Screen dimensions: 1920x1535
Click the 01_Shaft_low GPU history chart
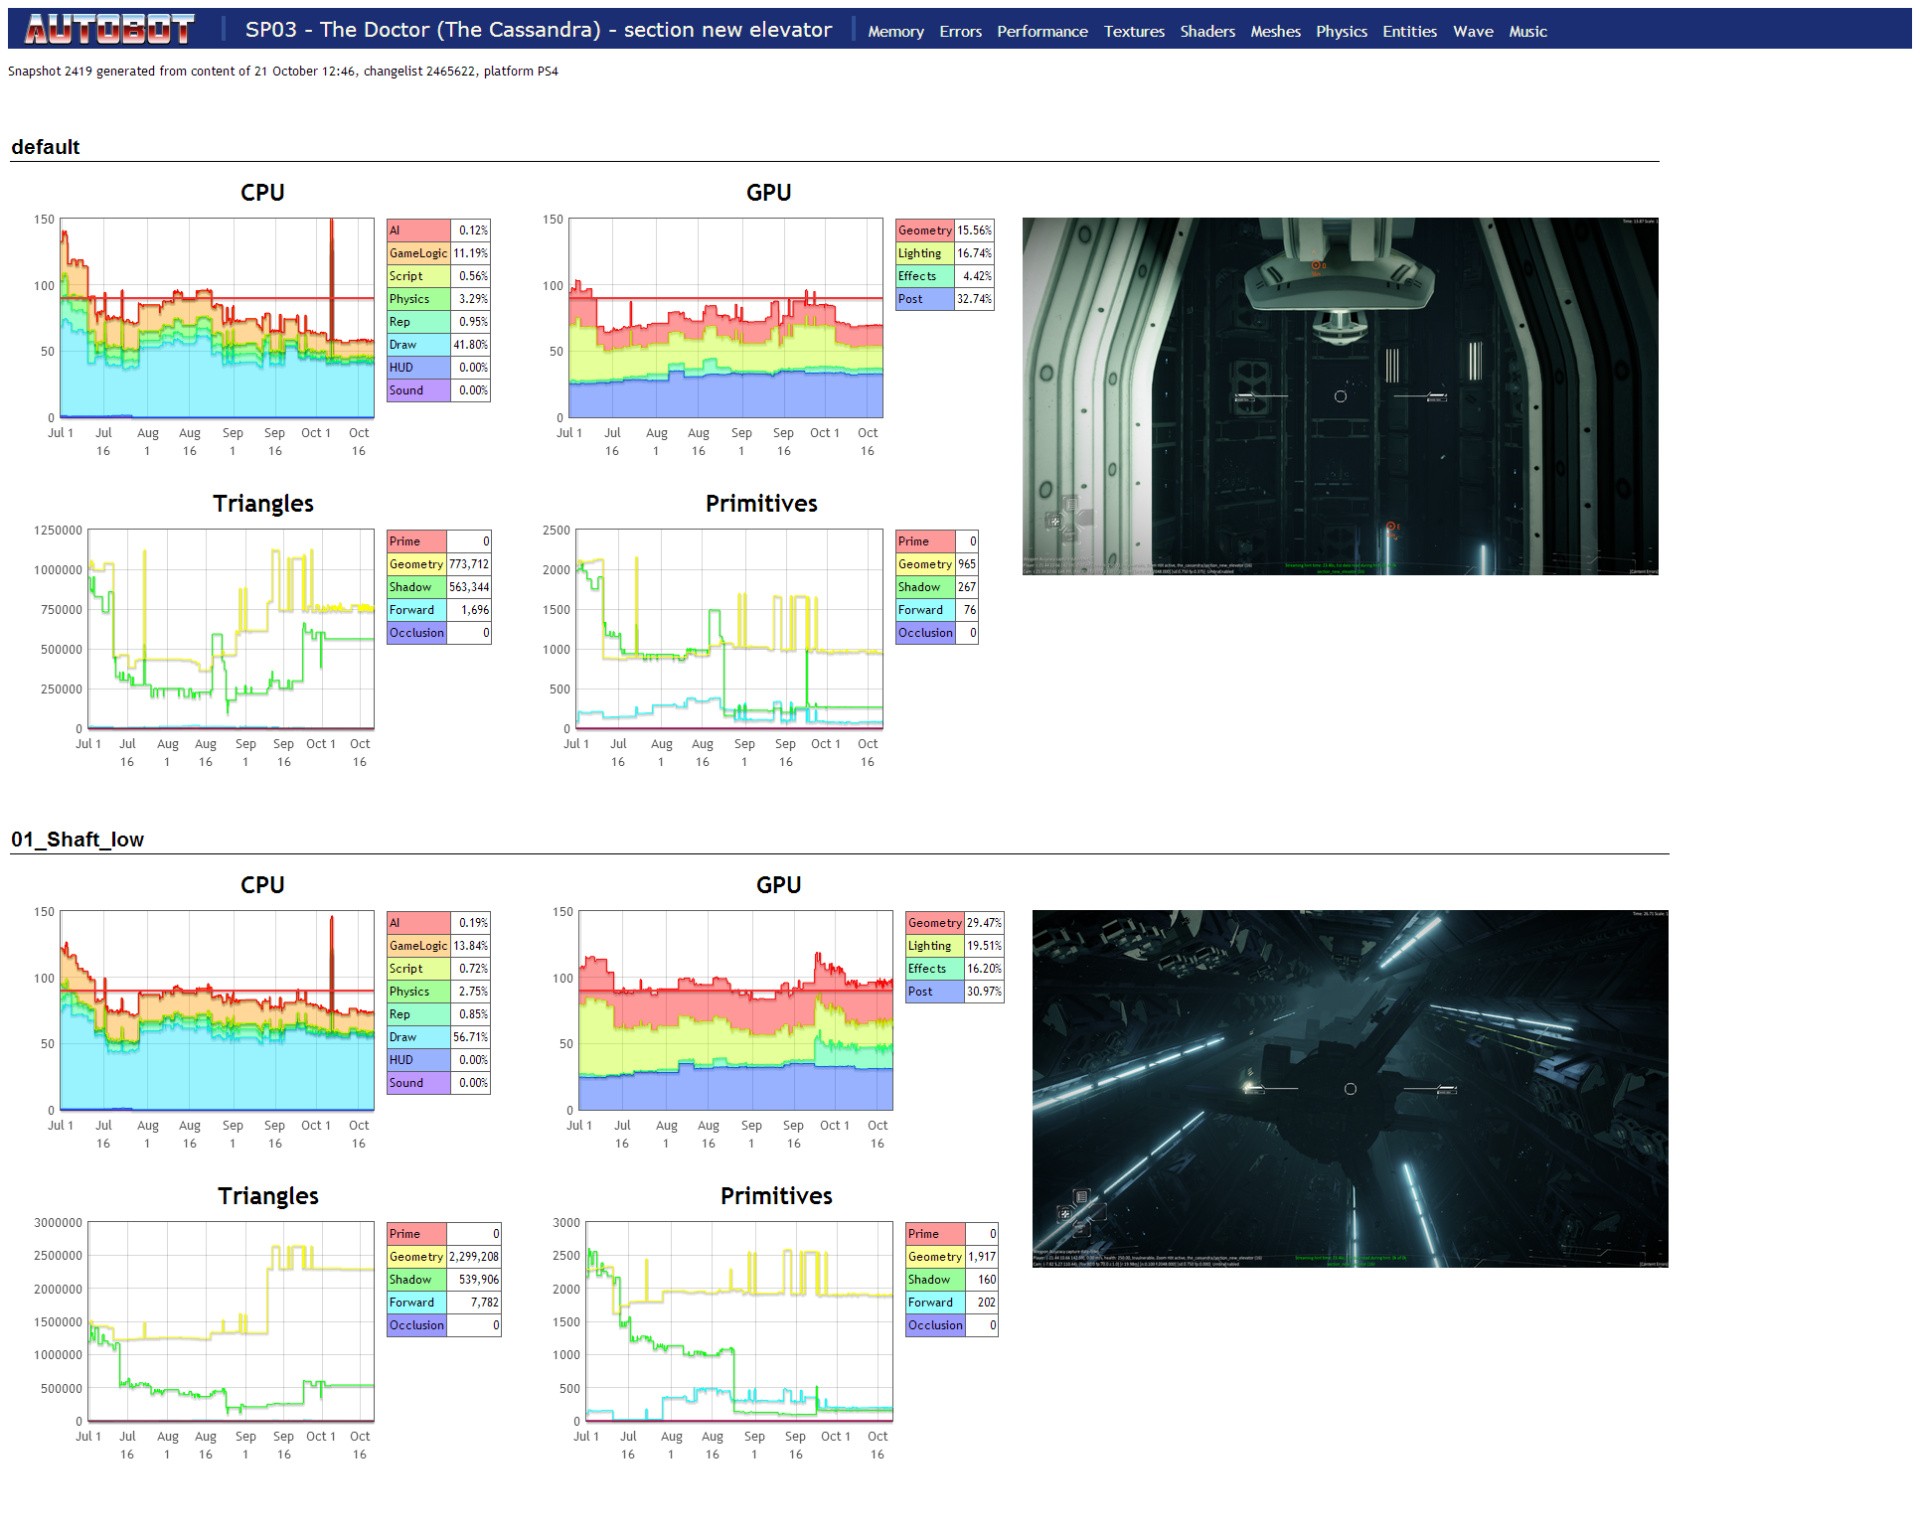pos(735,1010)
